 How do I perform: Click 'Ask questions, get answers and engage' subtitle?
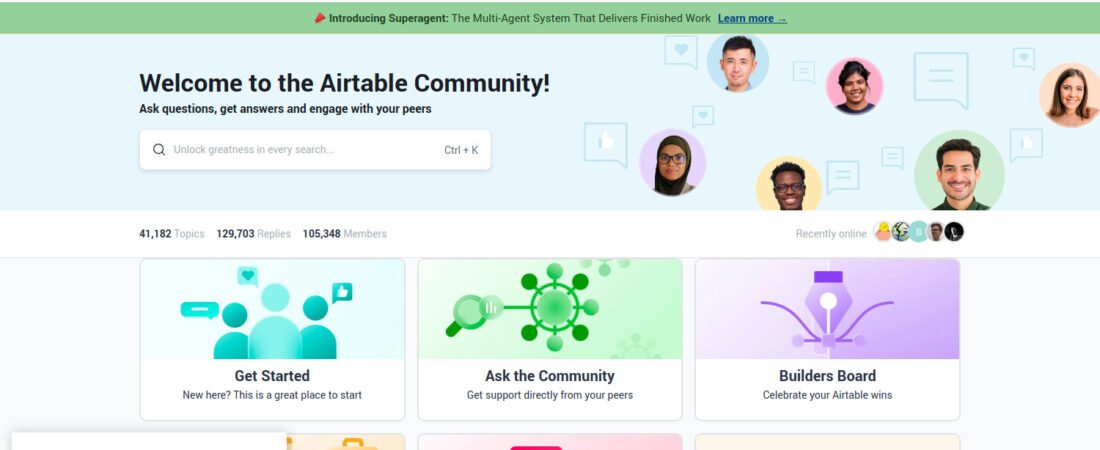point(285,110)
